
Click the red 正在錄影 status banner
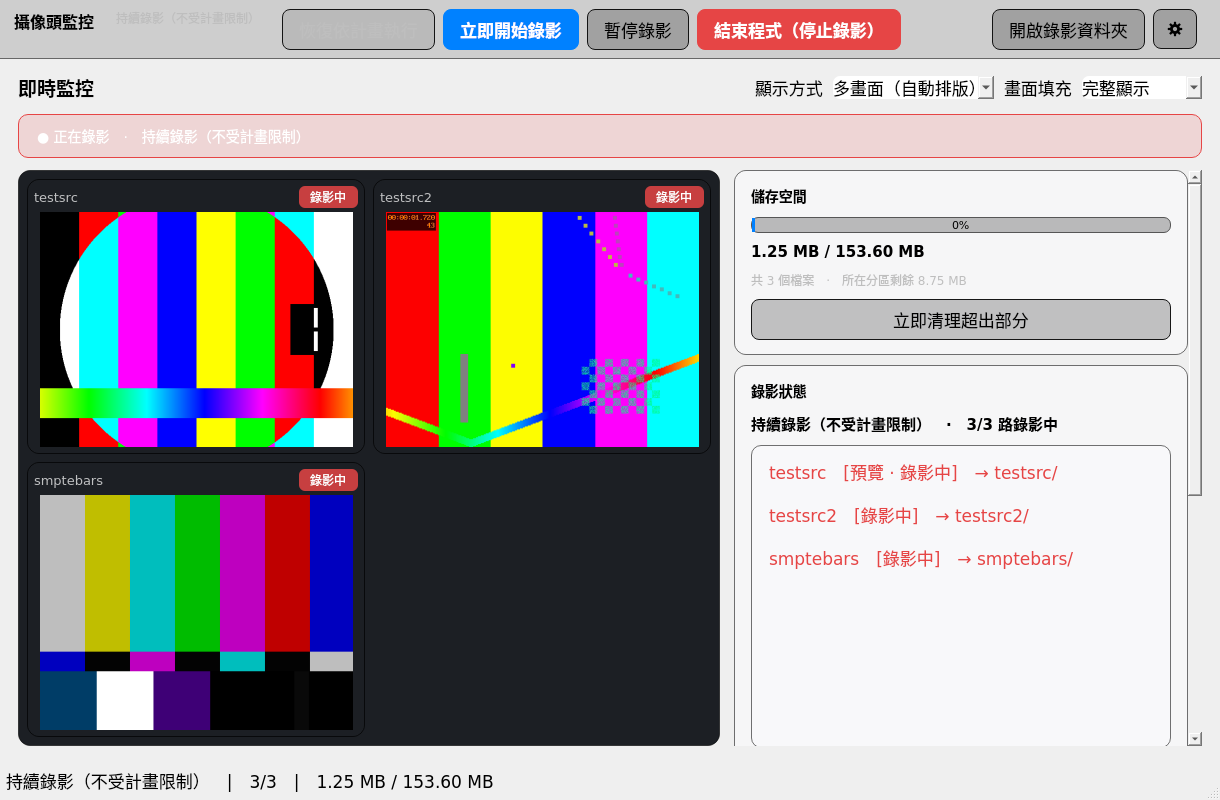pos(610,136)
